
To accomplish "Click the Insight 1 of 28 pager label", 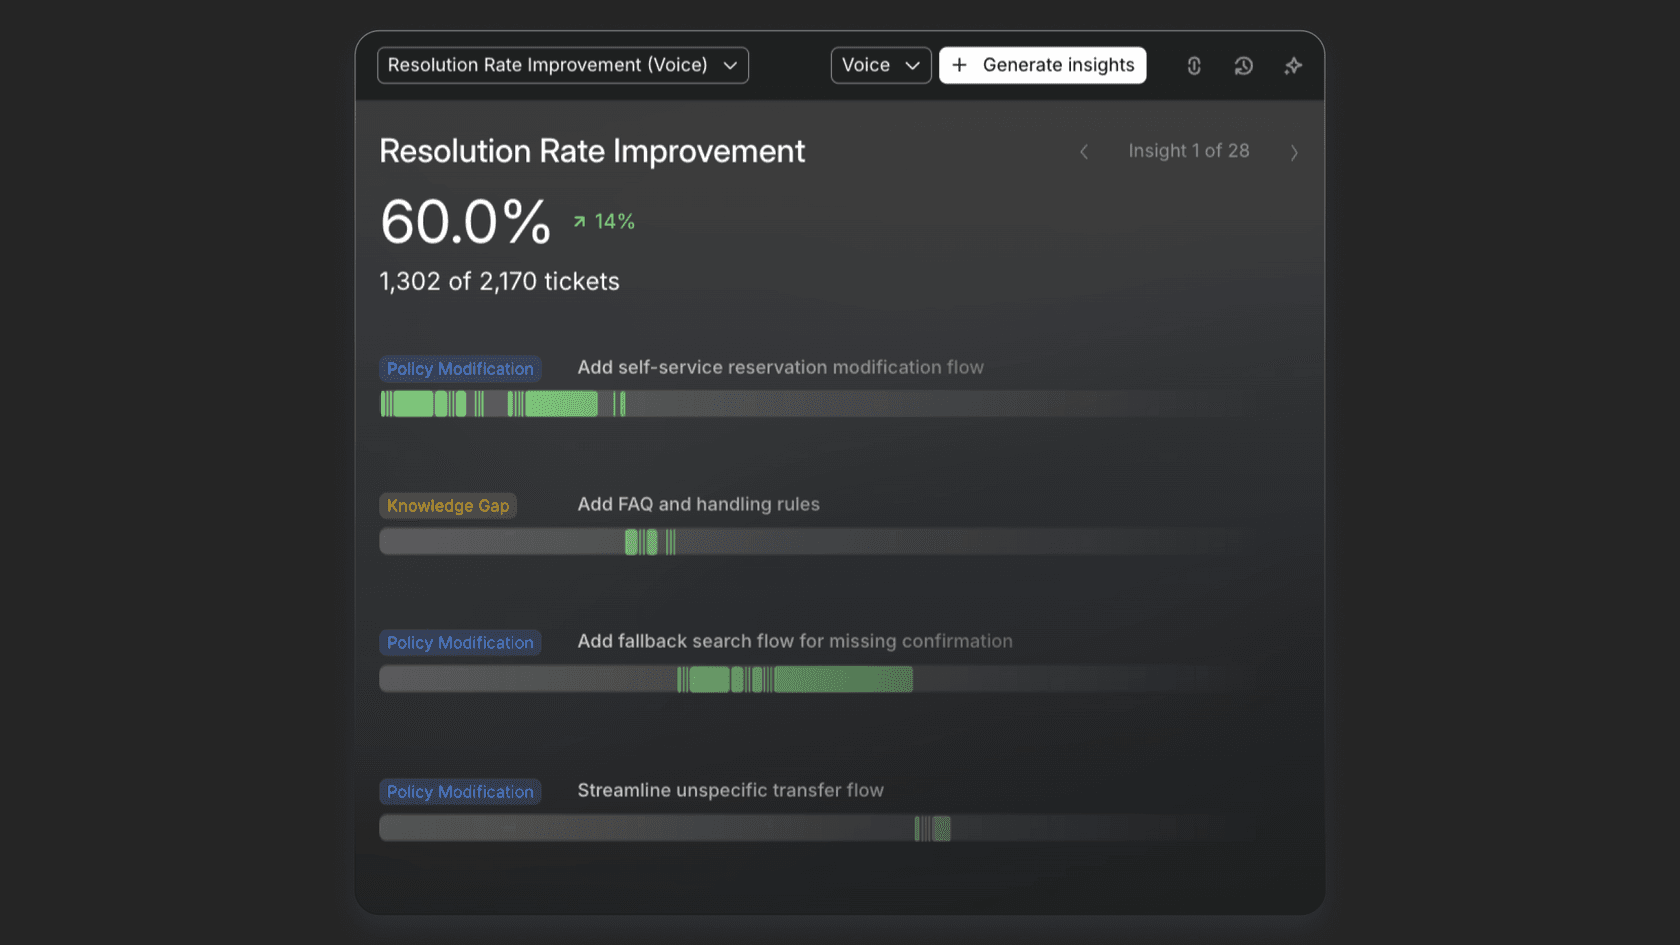I will point(1189,151).
